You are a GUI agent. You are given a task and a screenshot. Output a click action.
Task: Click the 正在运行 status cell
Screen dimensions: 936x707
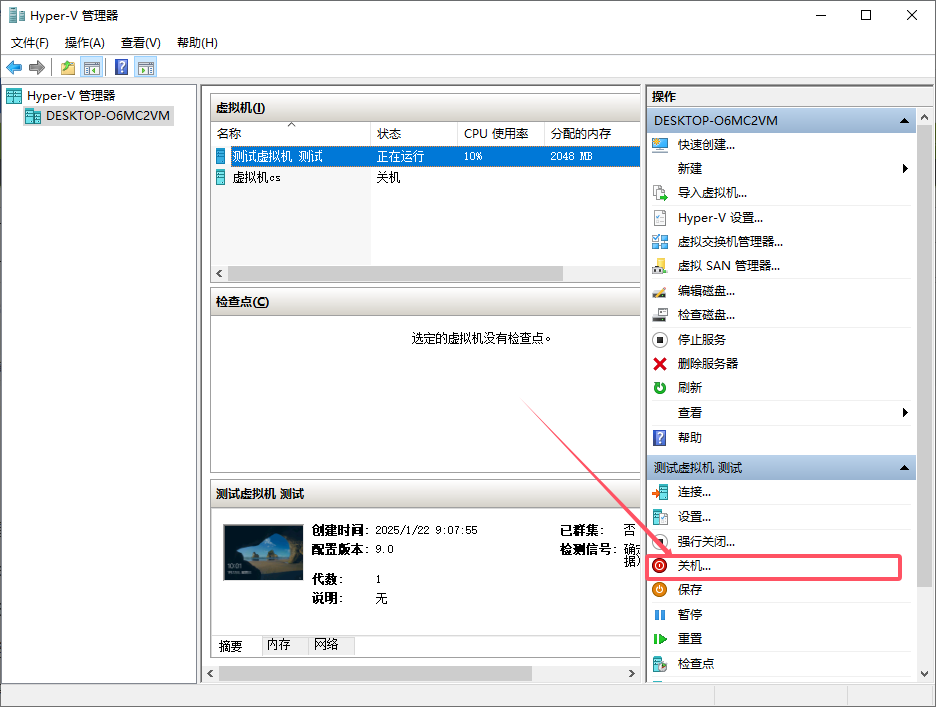401,156
